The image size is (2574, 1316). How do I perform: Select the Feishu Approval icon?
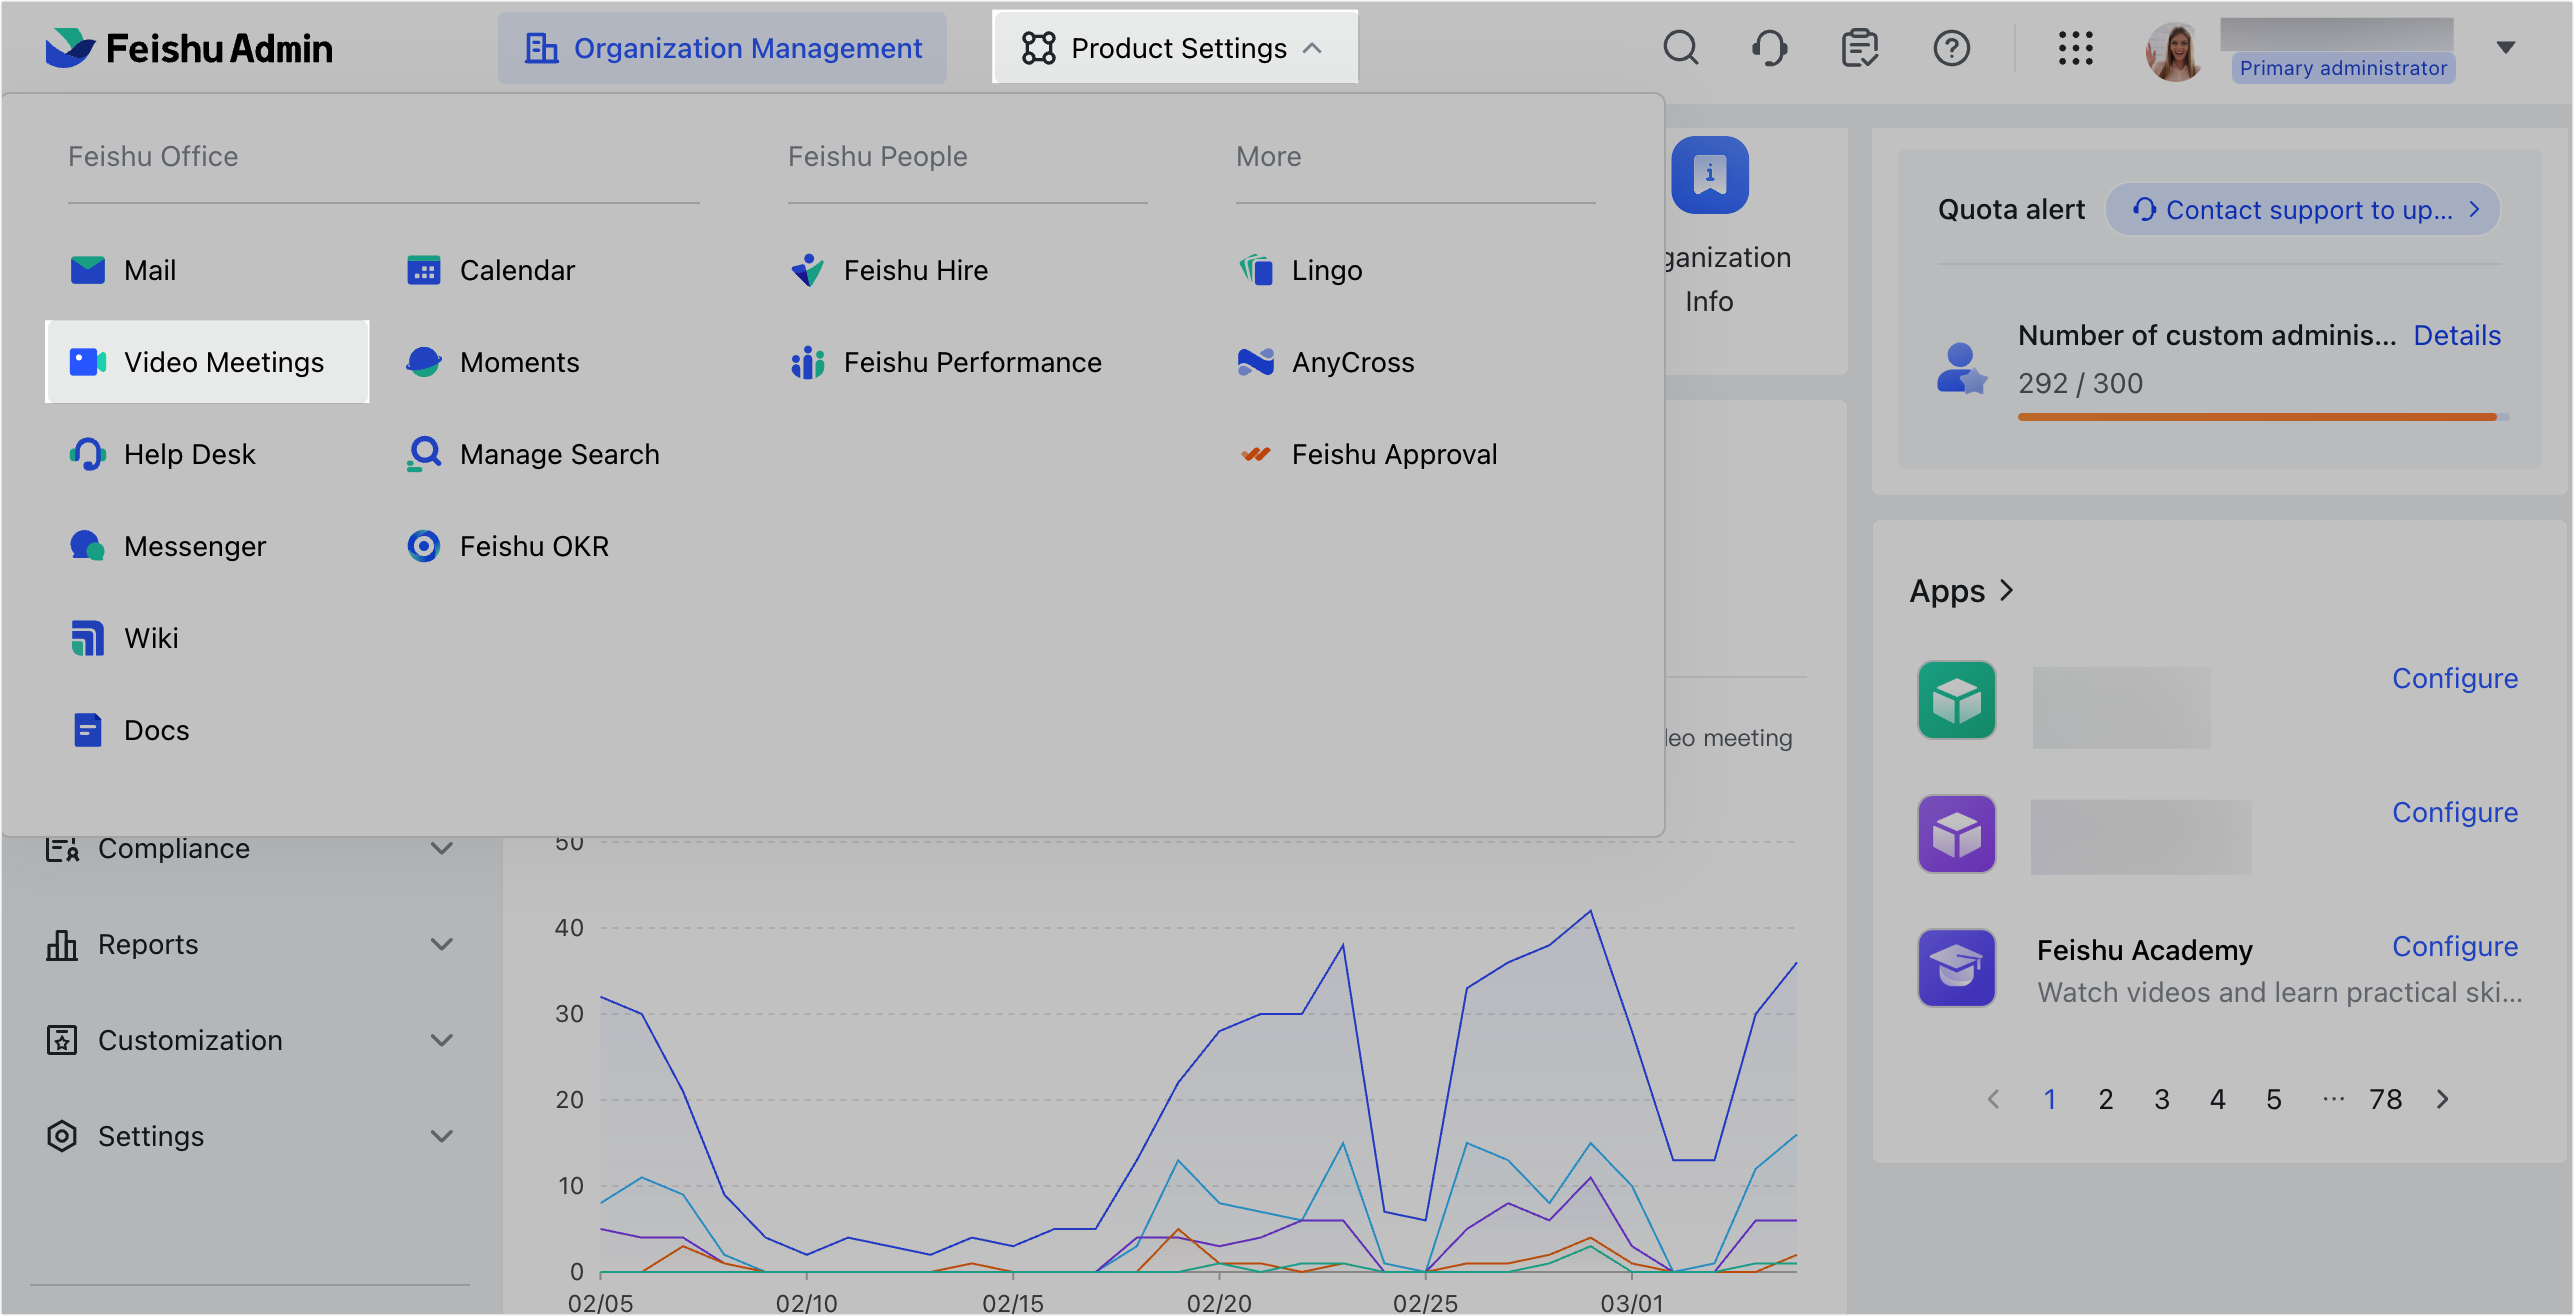click(x=1255, y=454)
